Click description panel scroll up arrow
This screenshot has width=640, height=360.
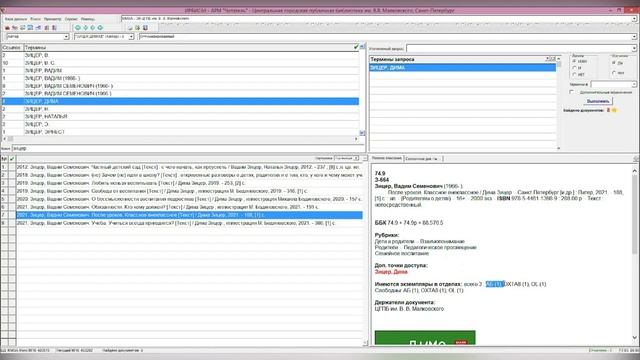click(x=635, y=170)
